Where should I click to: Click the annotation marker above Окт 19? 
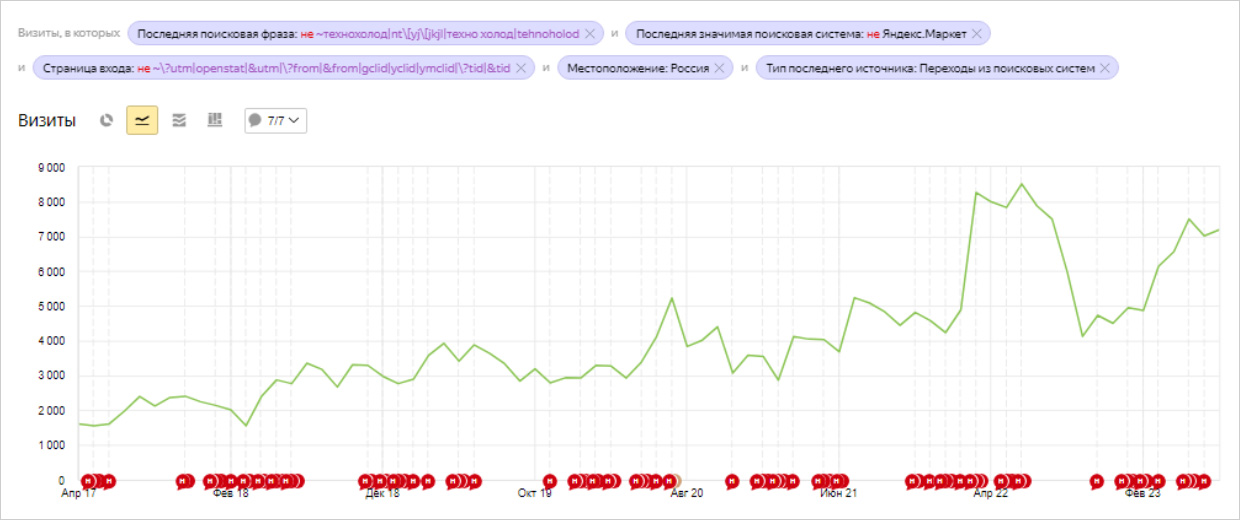click(x=549, y=481)
